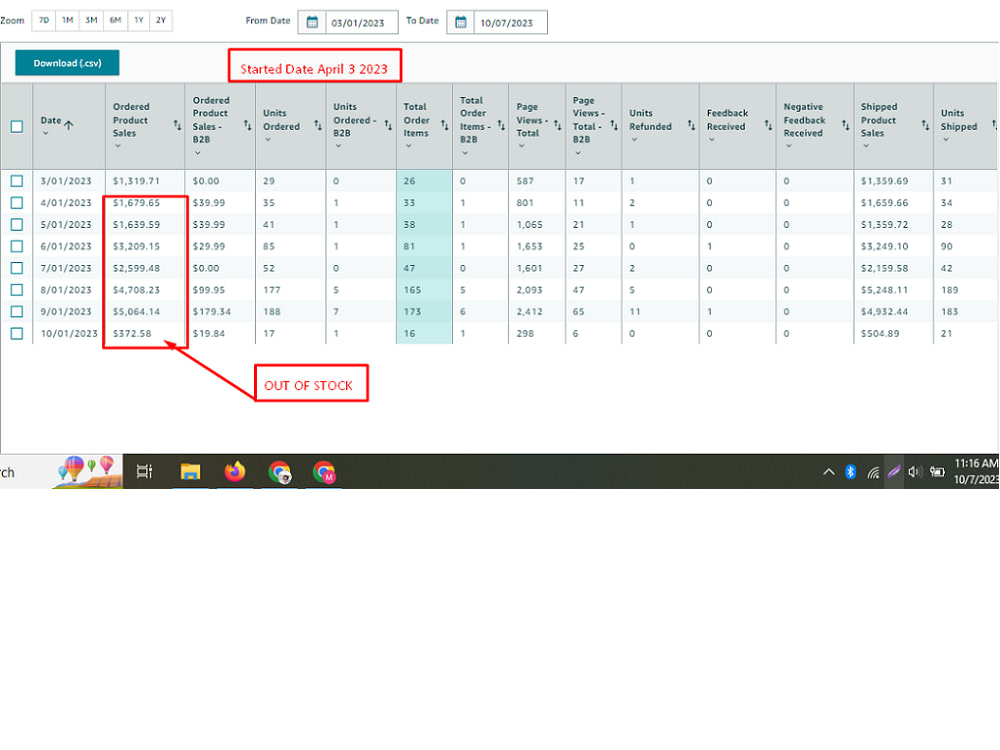The height and width of the screenshot is (750, 1000).
Task: Check the row for 7/01/2023
Action: (x=17, y=268)
